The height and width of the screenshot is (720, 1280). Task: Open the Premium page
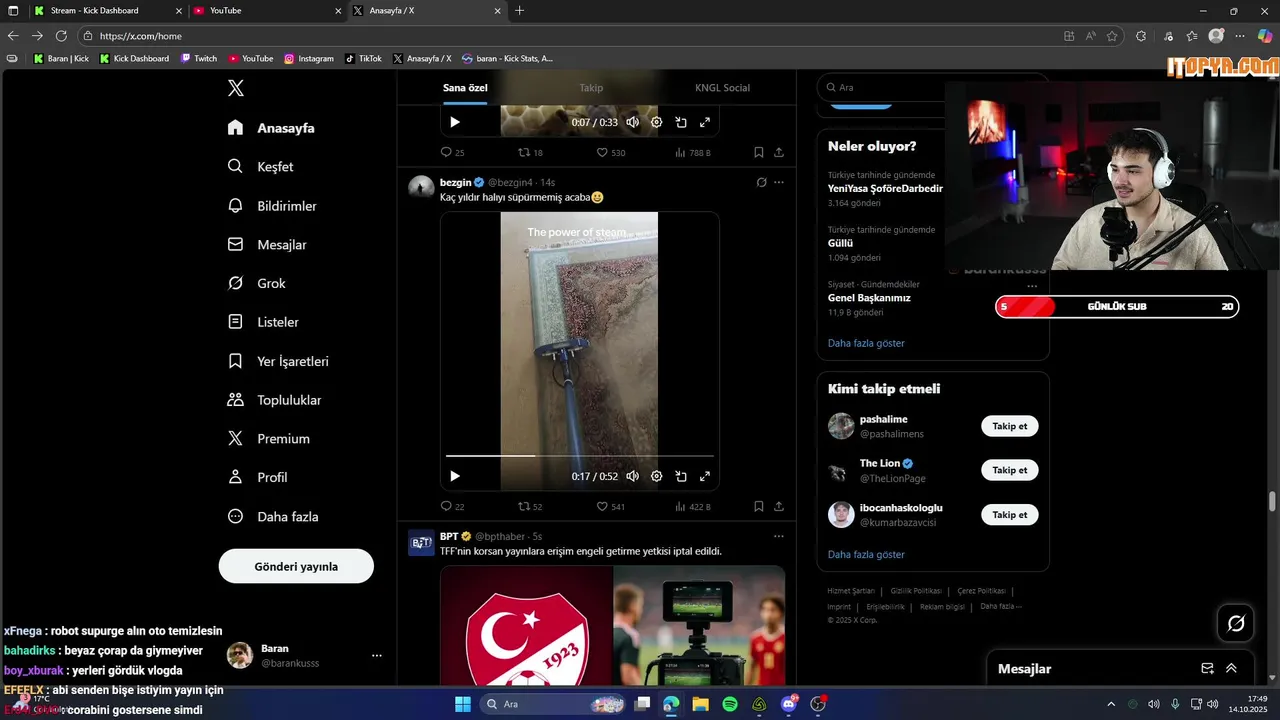pyautogui.click(x=269, y=439)
